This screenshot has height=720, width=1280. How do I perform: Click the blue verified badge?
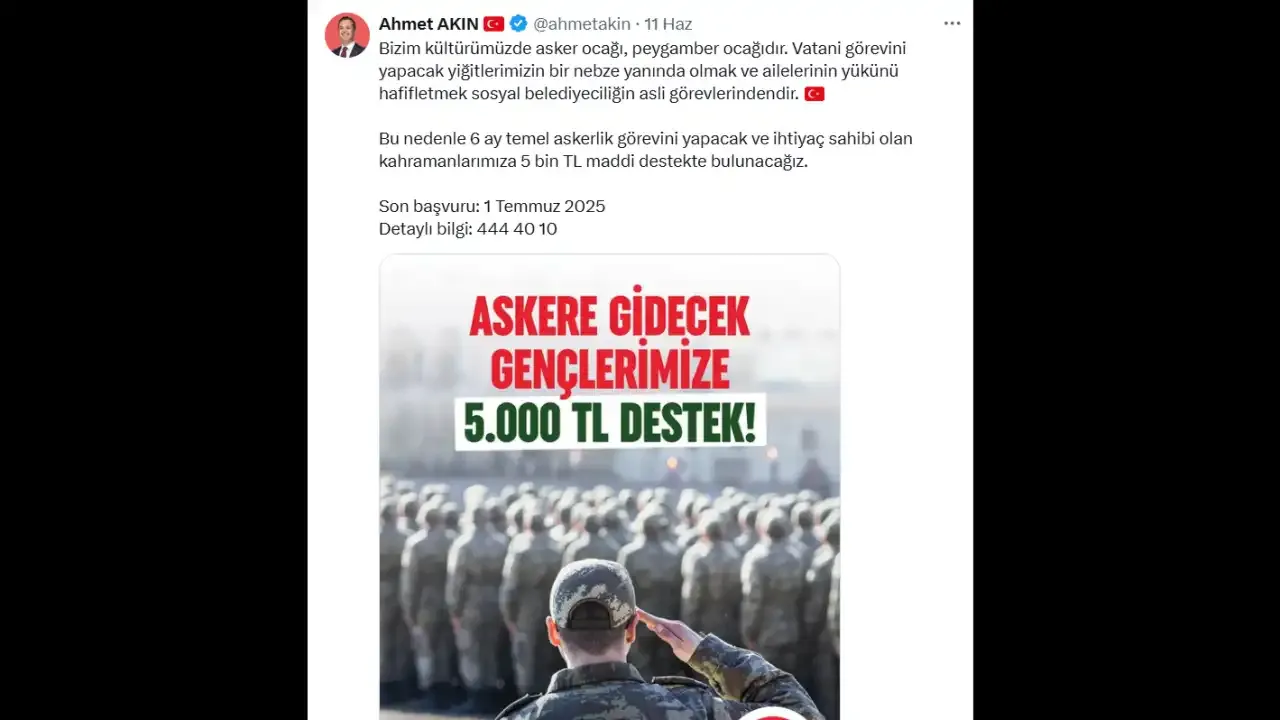click(519, 24)
